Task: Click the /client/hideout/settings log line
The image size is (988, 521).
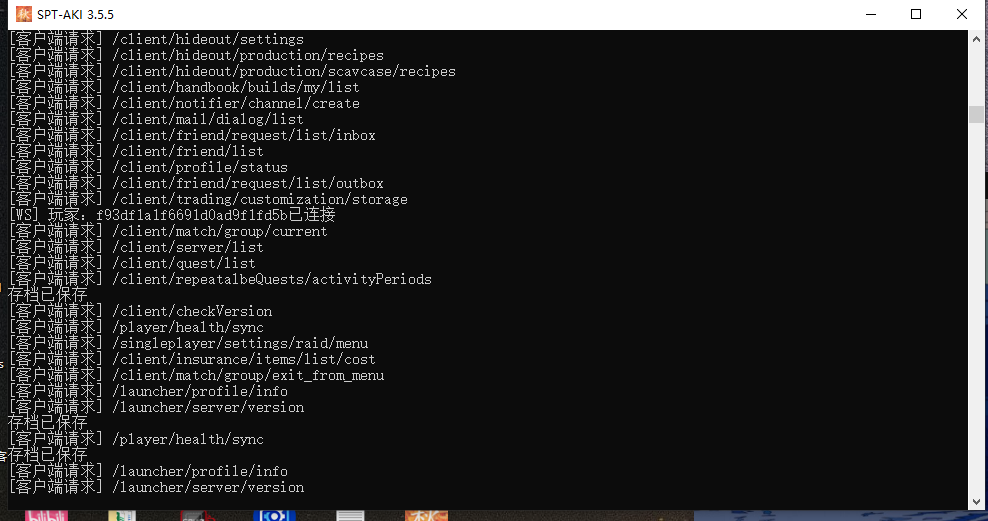Action: [208, 39]
